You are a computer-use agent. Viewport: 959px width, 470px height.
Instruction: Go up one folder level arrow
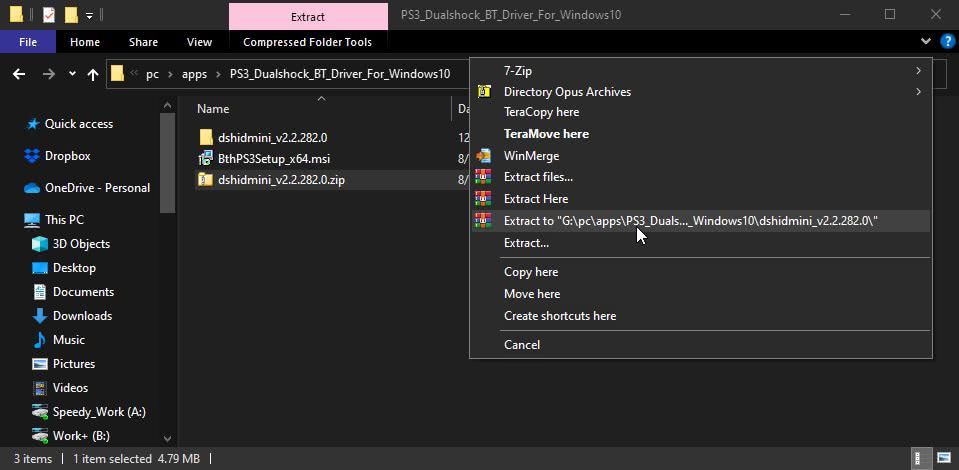[93, 75]
